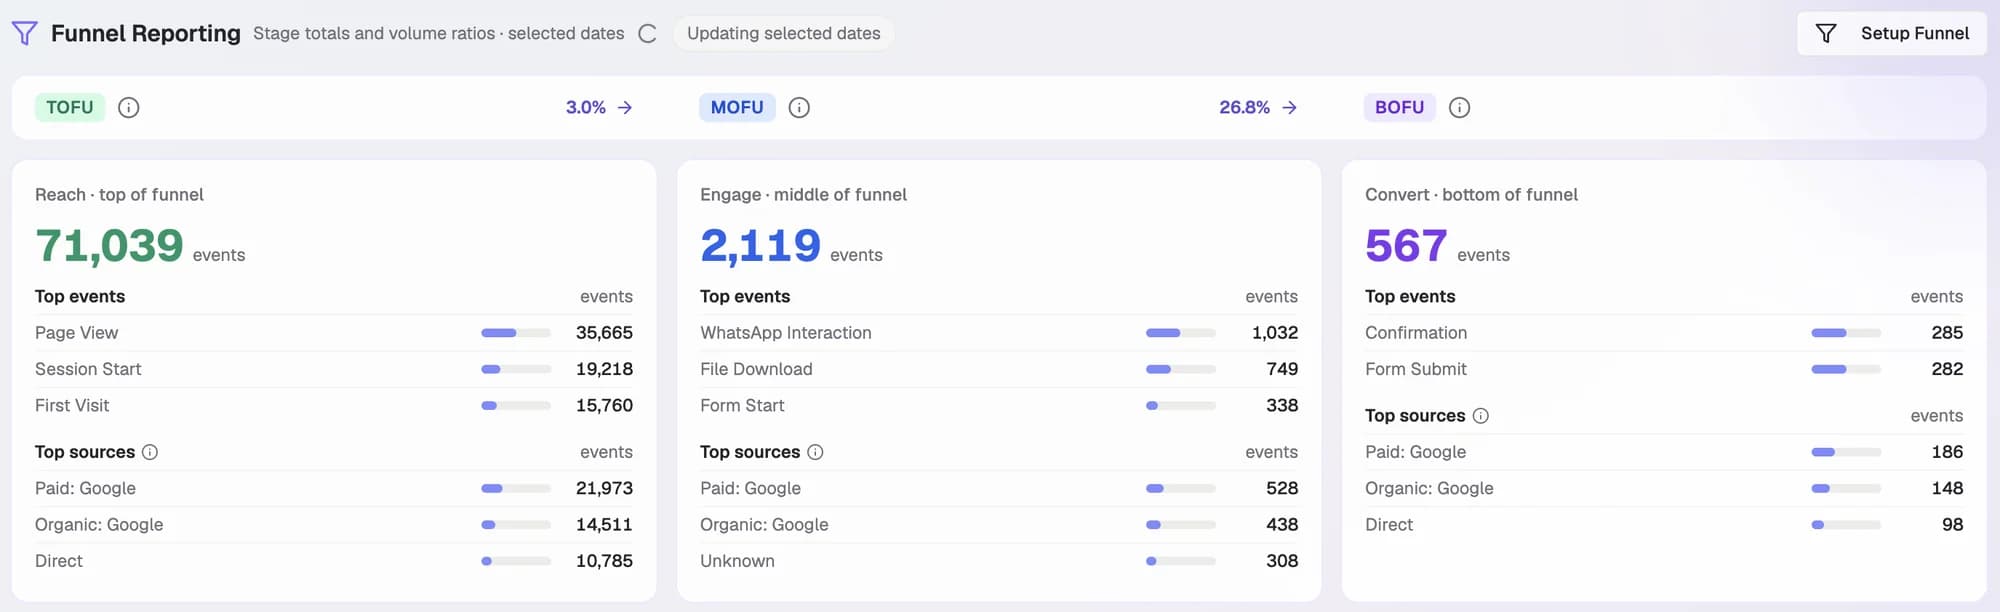Click 'Paid: Google' in the Engage card
This screenshot has width=2000, height=612.
(x=750, y=488)
